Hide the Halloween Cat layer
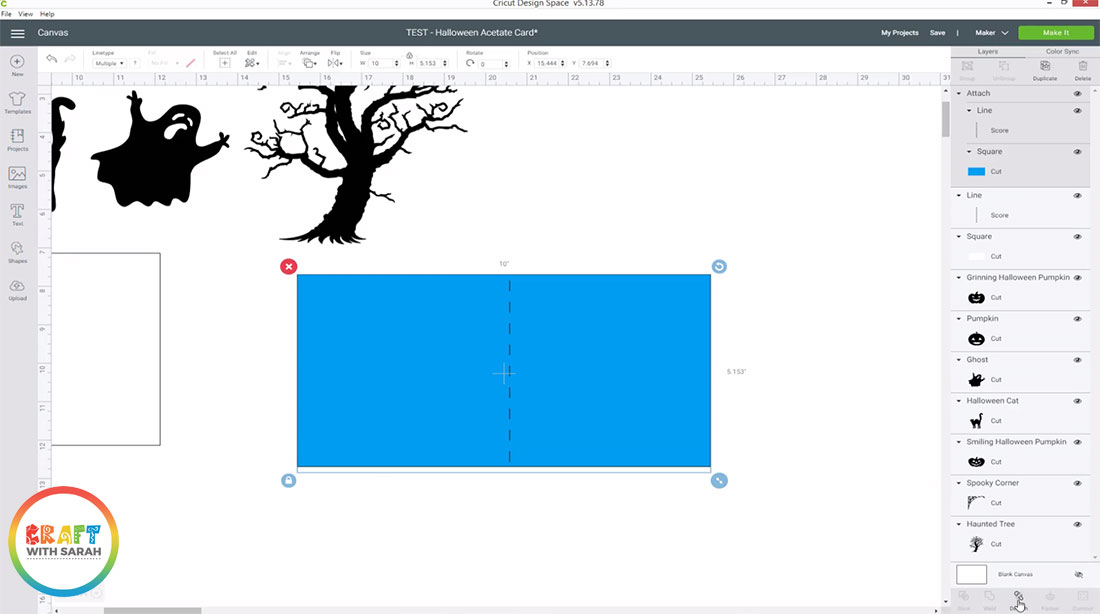 pos(1078,401)
